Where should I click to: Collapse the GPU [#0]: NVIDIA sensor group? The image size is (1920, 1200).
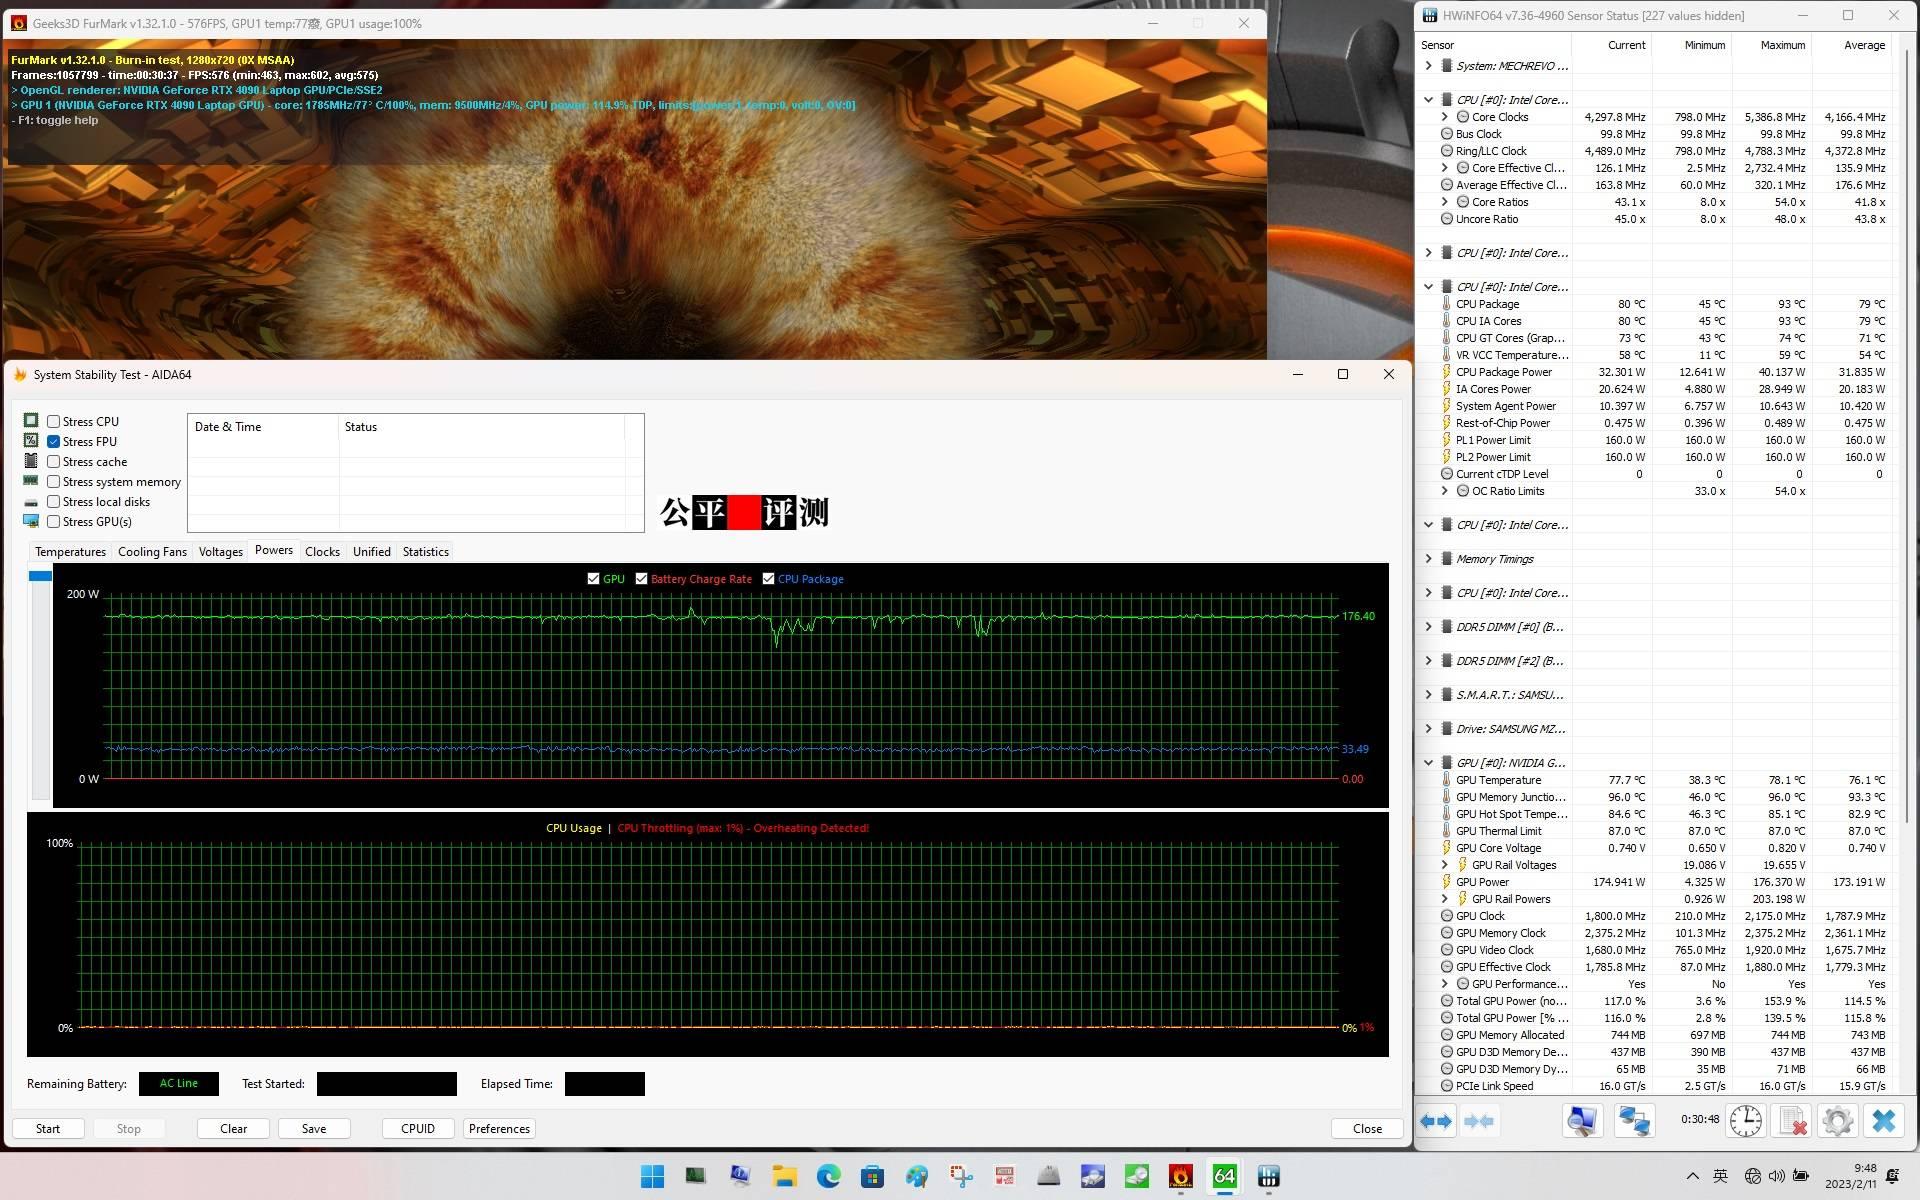(x=1428, y=763)
